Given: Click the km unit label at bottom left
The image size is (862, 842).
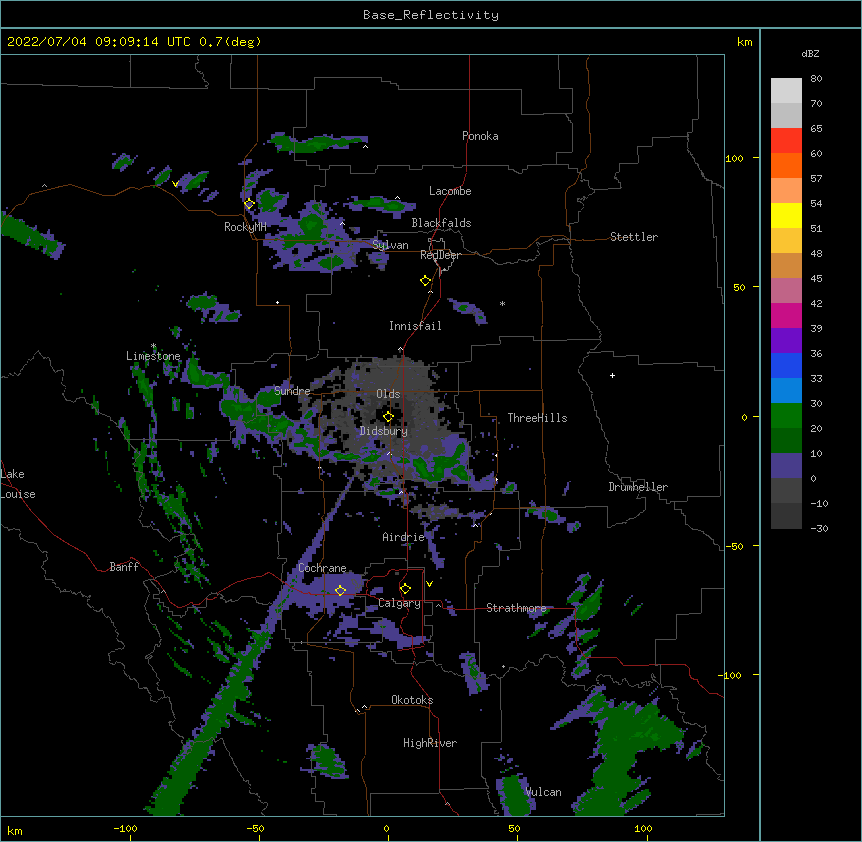Looking at the screenshot, I should pos(14,831).
